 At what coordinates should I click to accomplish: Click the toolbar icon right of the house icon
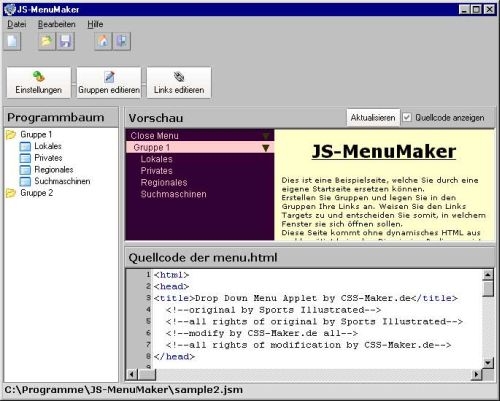coord(122,41)
